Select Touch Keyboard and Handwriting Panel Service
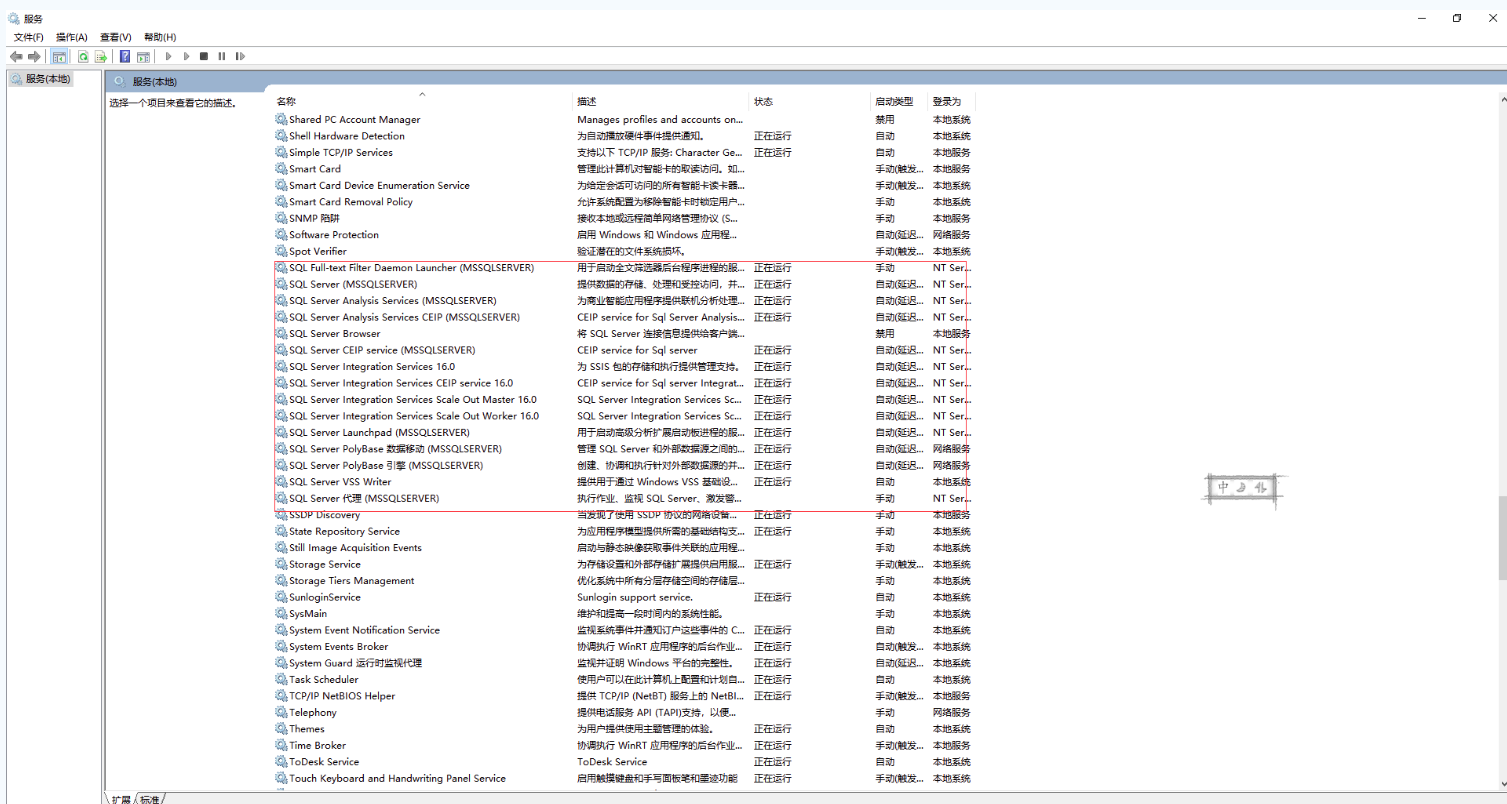 pyautogui.click(x=397, y=779)
